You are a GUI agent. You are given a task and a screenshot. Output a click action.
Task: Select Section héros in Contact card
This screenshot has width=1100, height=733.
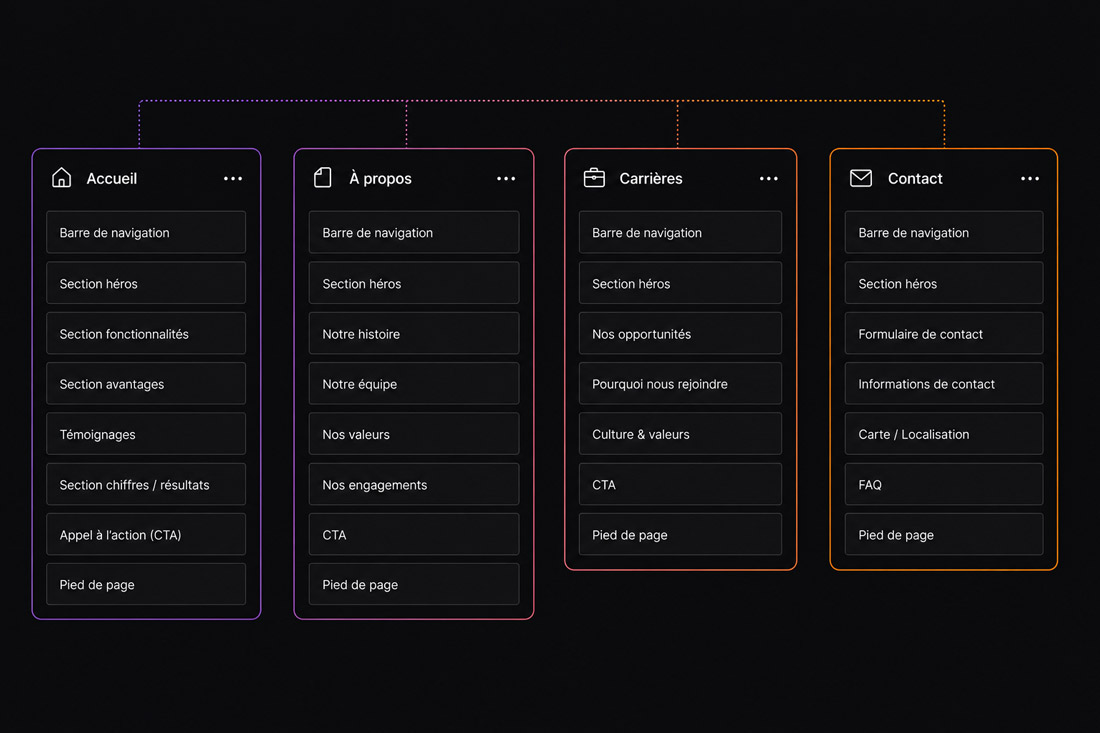click(x=944, y=283)
